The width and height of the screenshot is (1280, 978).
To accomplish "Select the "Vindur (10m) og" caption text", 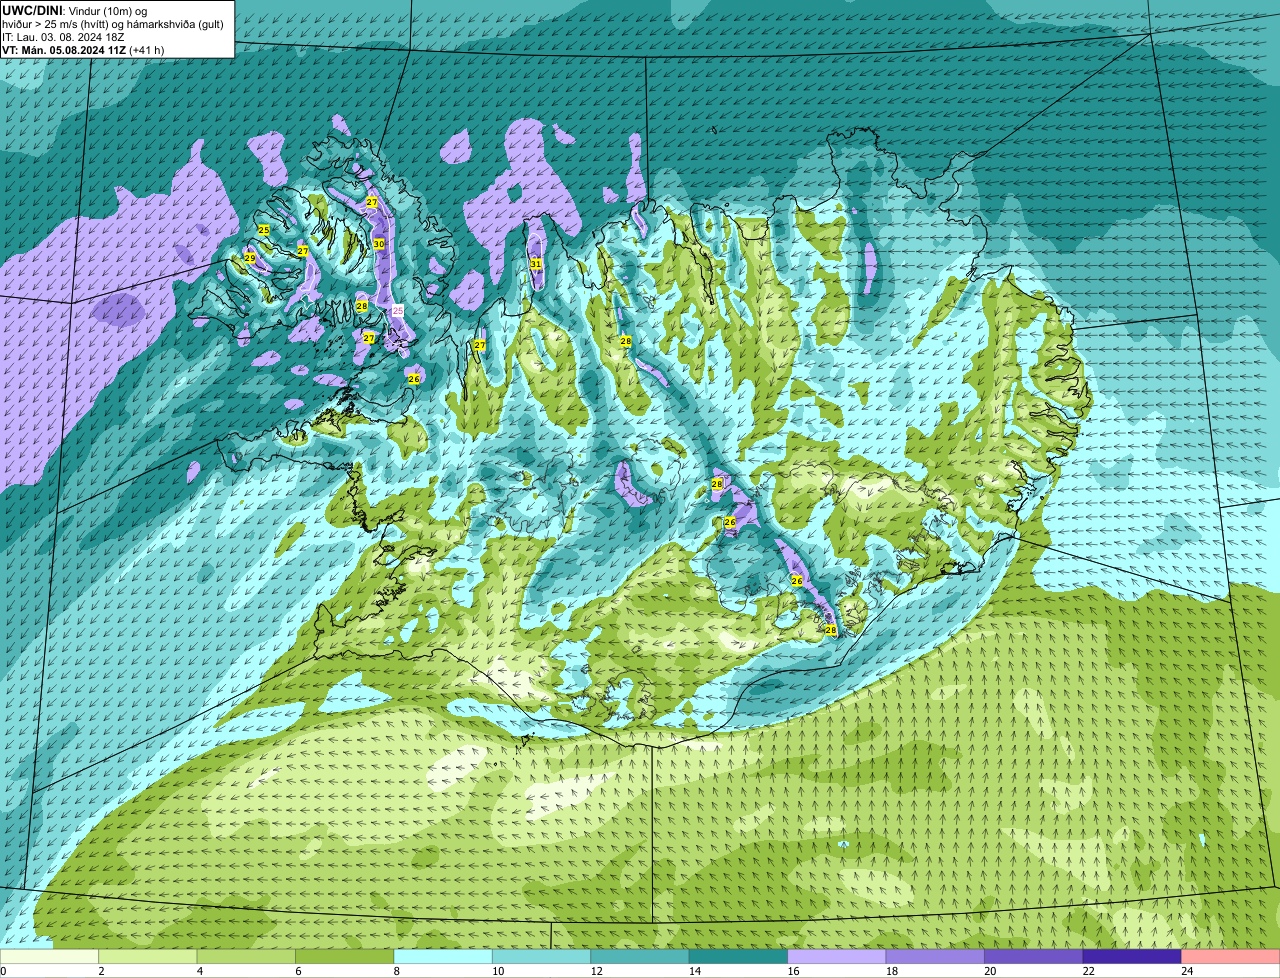I will (x=107, y=11).
